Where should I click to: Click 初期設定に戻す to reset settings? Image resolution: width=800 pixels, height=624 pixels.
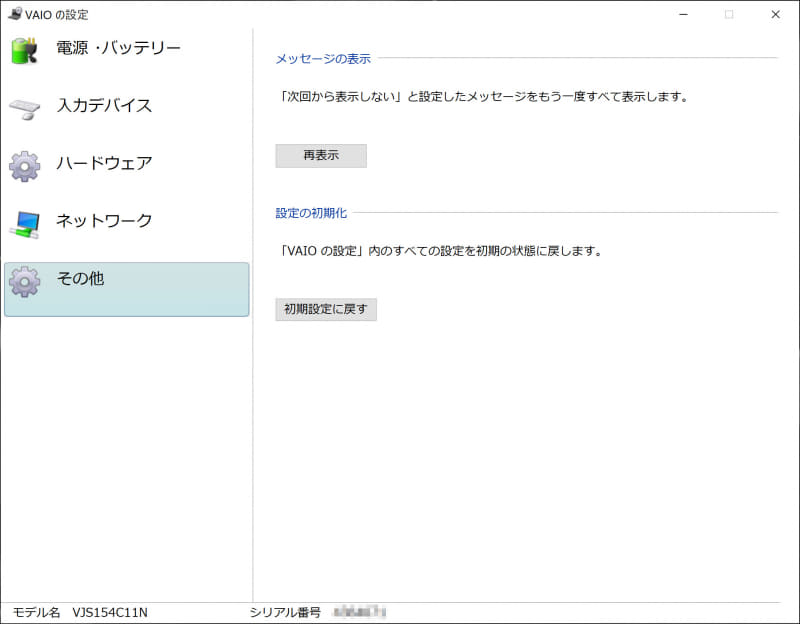[325, 310]
